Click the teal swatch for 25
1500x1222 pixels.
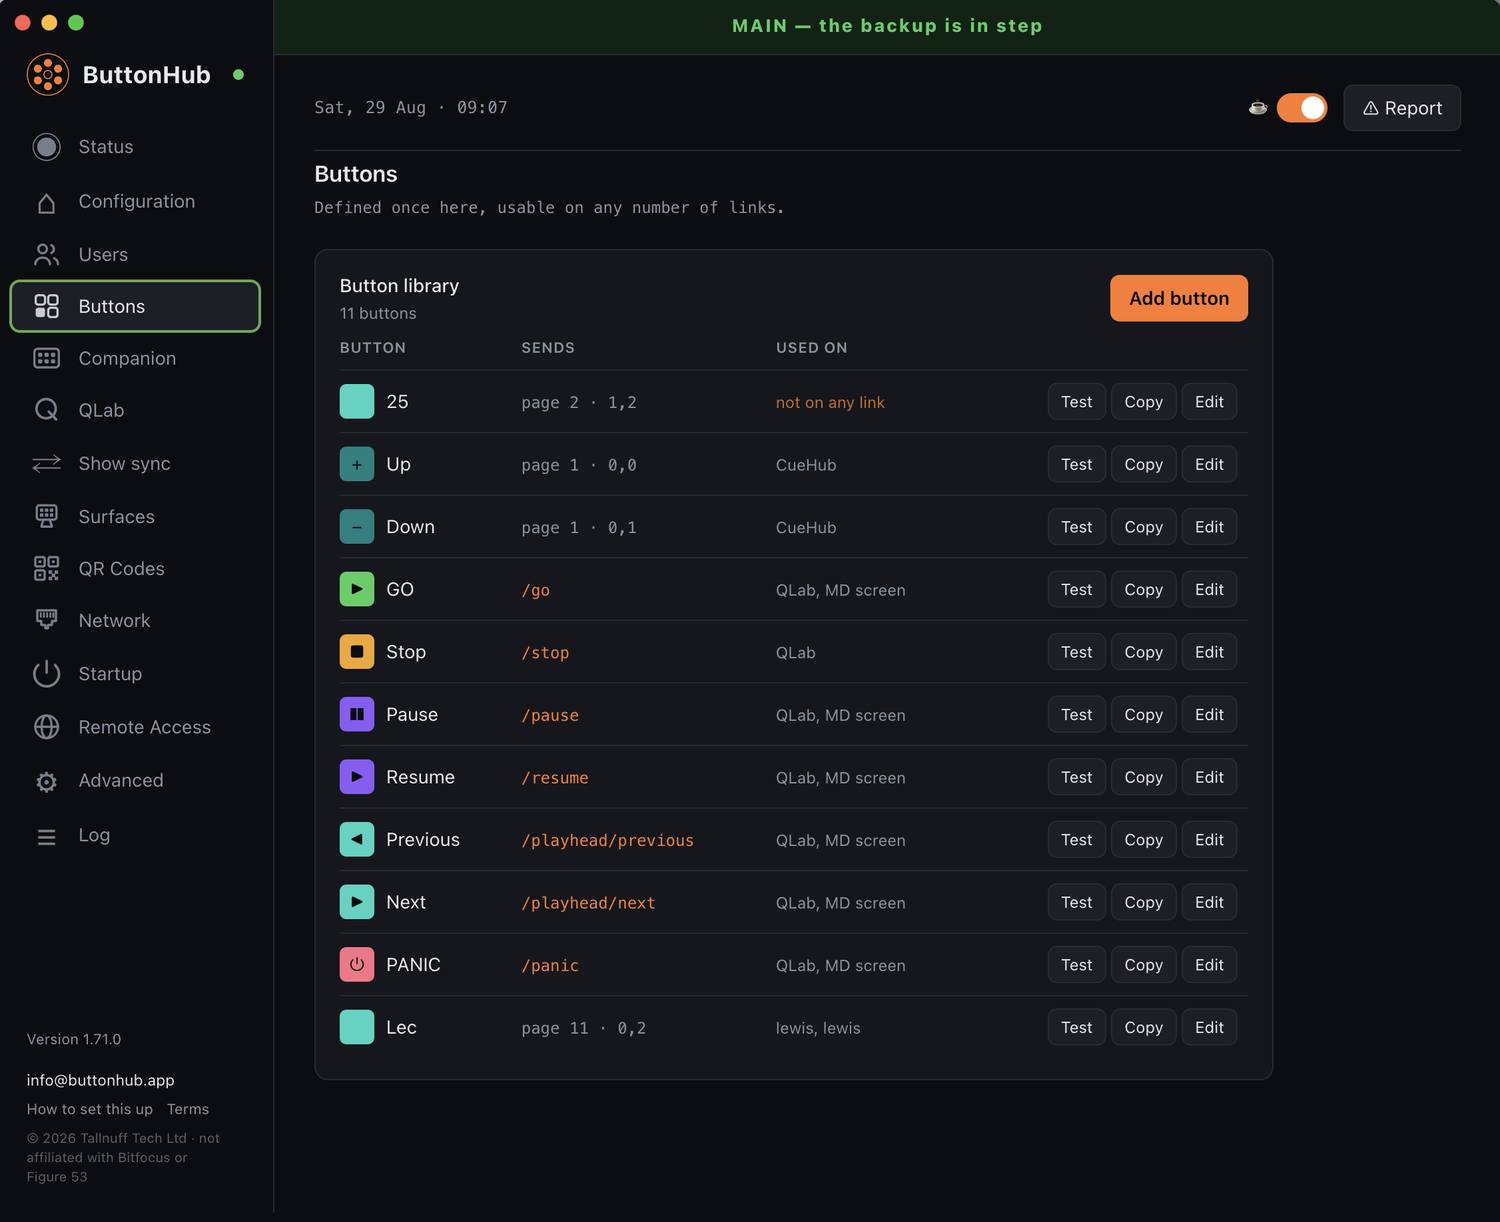357,402
